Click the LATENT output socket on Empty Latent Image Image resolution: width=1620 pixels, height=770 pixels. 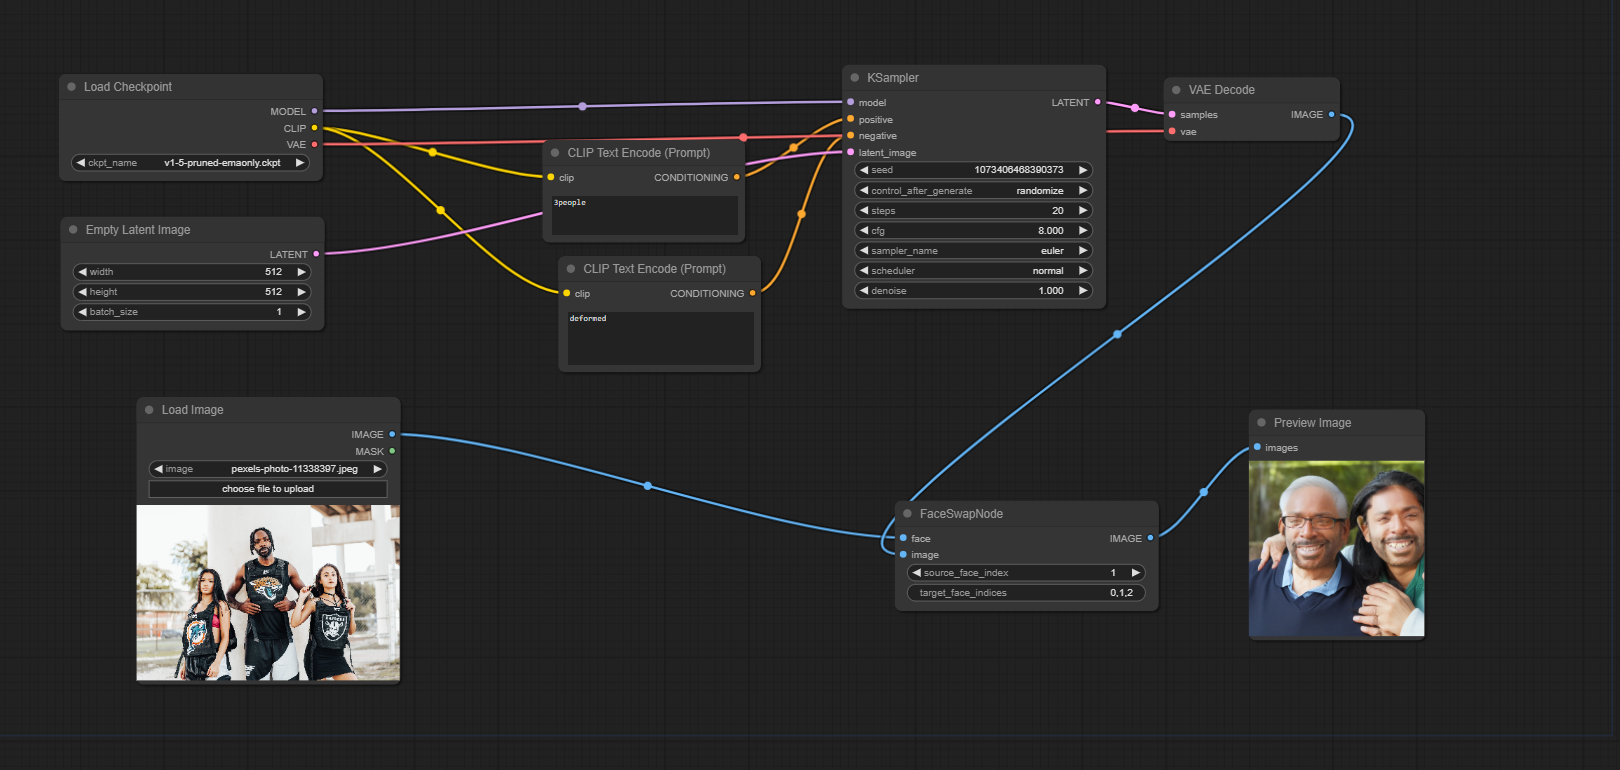pos(316,254)
